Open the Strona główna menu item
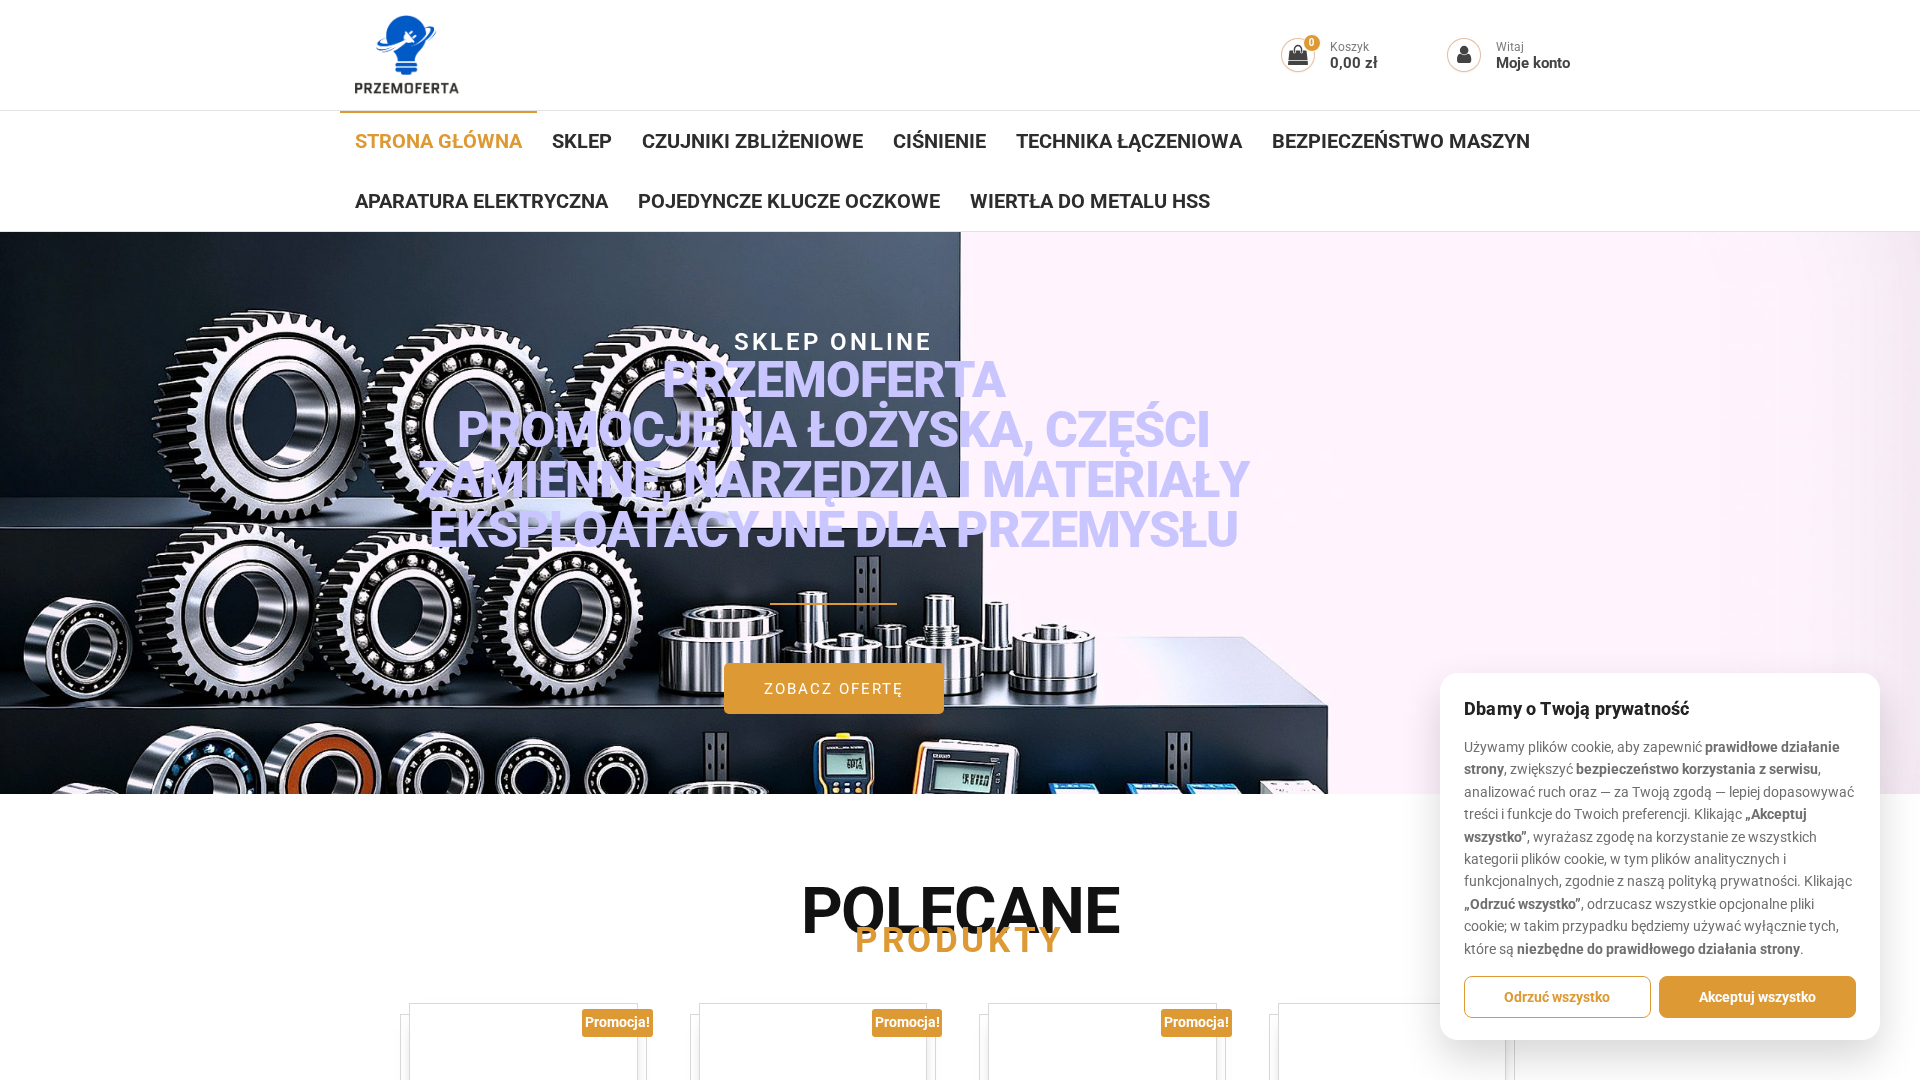1920x1080 pixels. click(x=438, y=141)
